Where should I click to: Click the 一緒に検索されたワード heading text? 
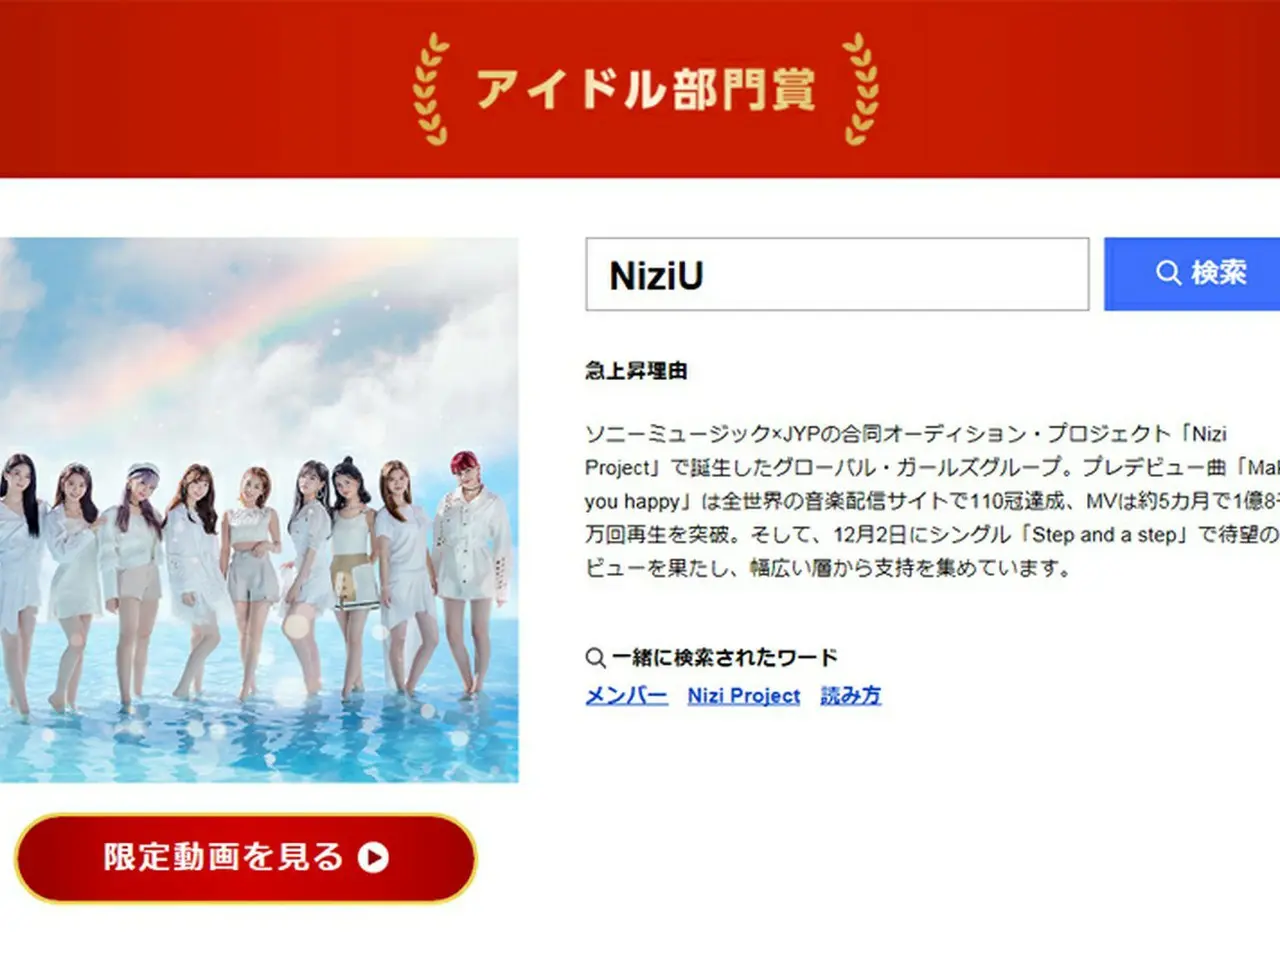(x=724, y=657)
